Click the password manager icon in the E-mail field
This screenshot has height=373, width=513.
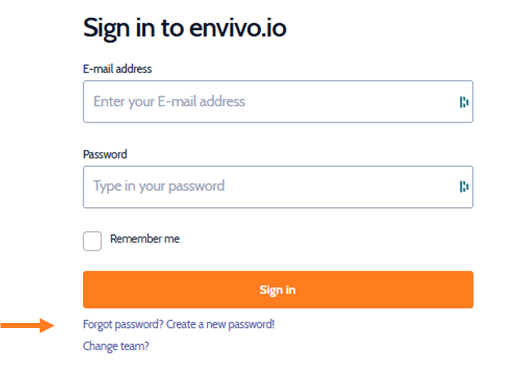464,102
